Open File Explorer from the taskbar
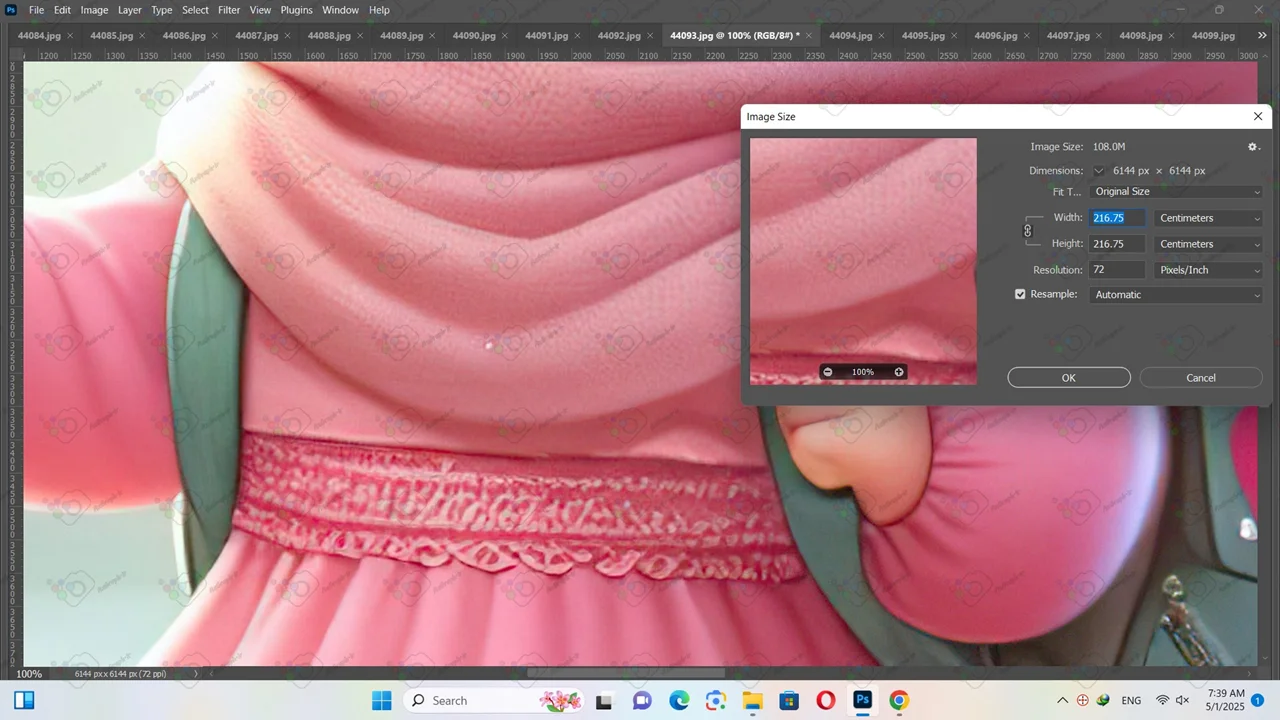 [752, 701]
